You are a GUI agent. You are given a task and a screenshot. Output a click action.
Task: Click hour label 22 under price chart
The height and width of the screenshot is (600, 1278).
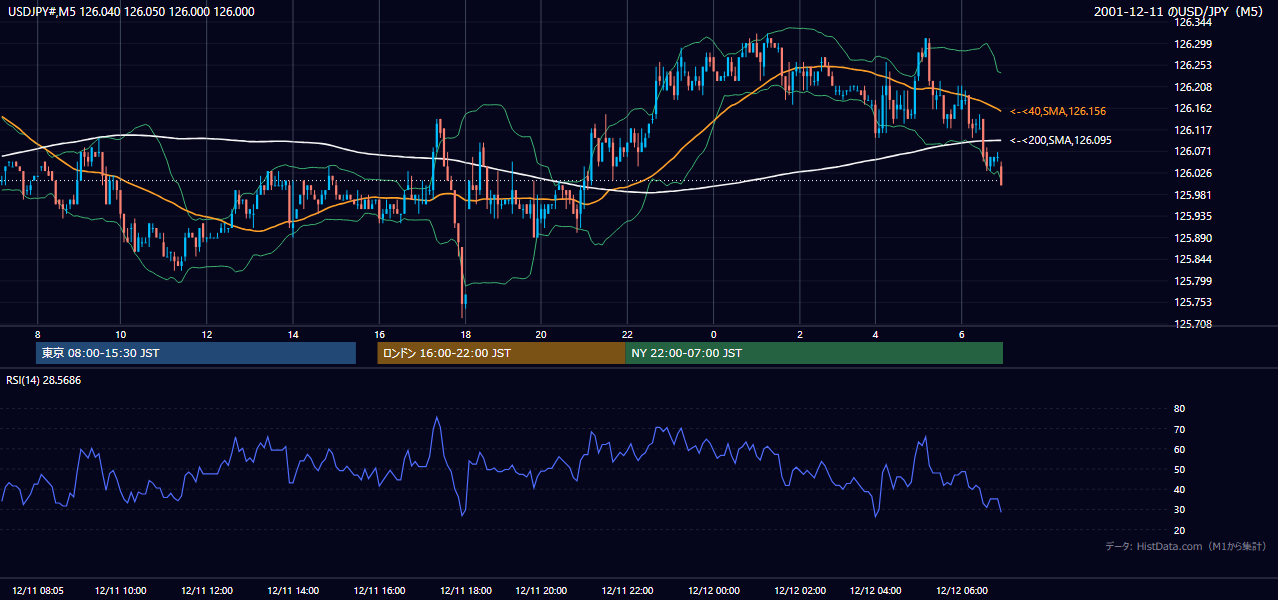[627, 333]
